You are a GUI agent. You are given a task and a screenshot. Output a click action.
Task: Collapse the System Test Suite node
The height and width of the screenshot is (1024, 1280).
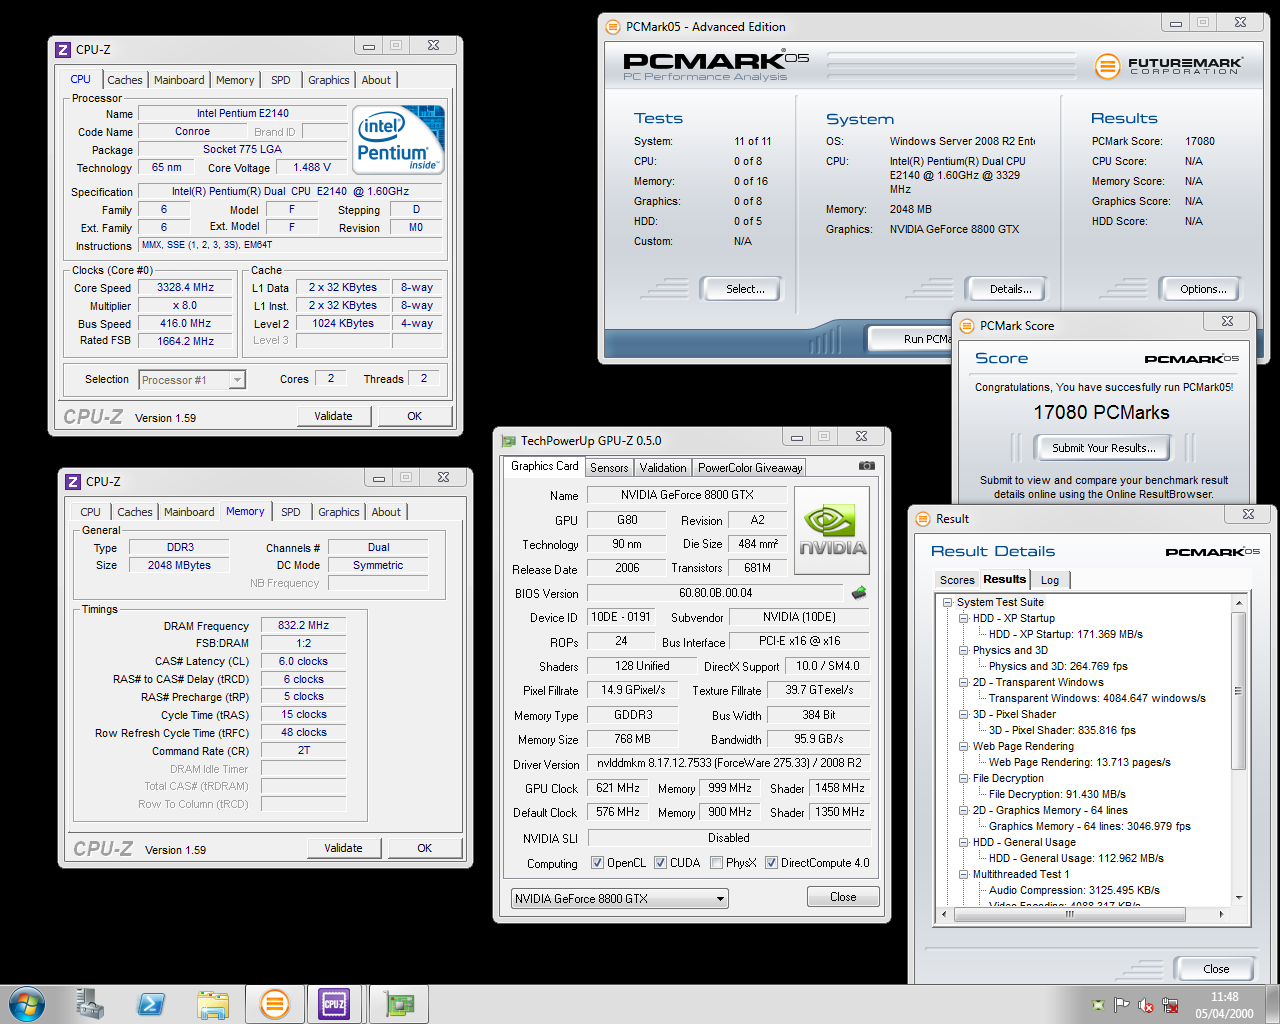pyautogui.click(x=947, y=602)
